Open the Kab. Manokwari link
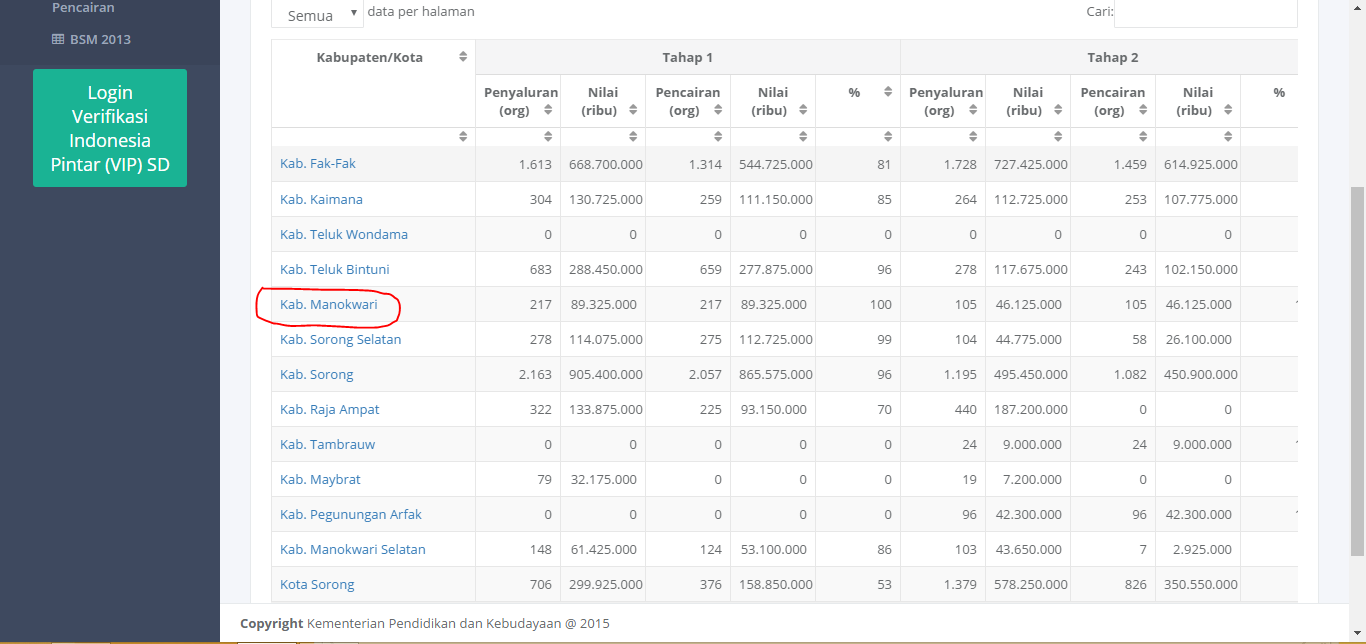 click(x=329, y=304)
